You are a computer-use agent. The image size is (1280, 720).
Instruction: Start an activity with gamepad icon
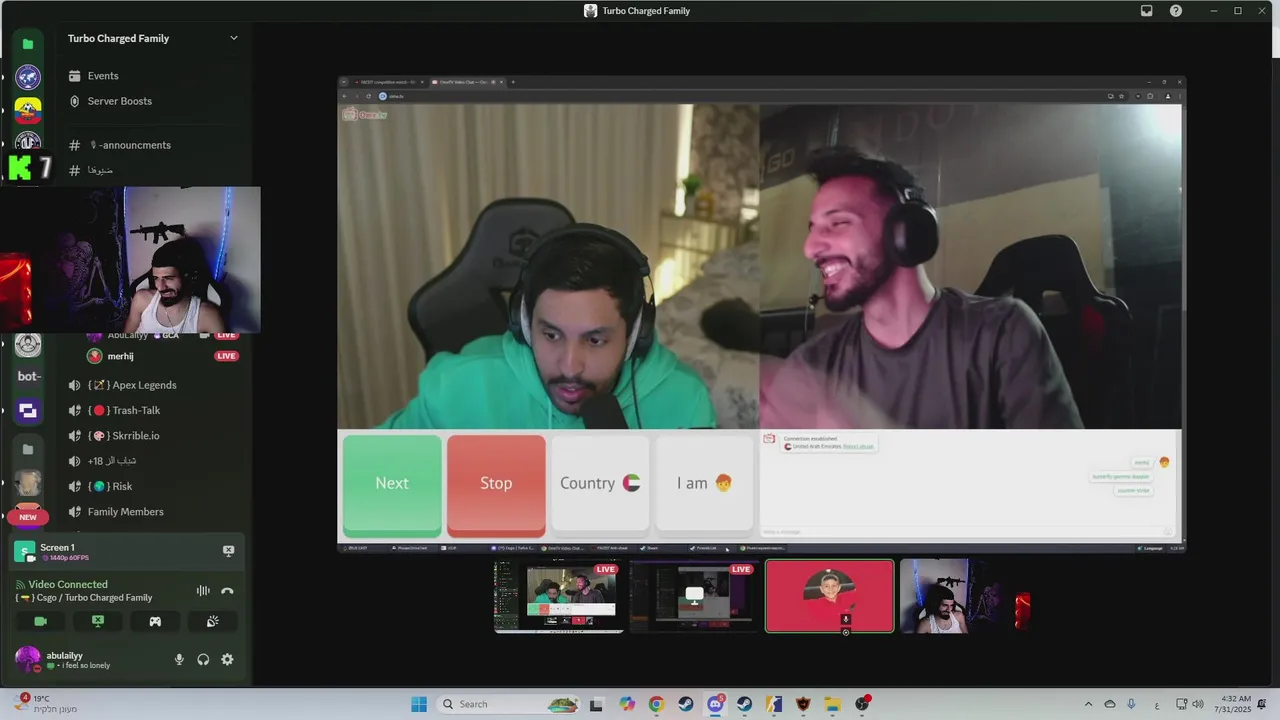(x=155, y=621)
